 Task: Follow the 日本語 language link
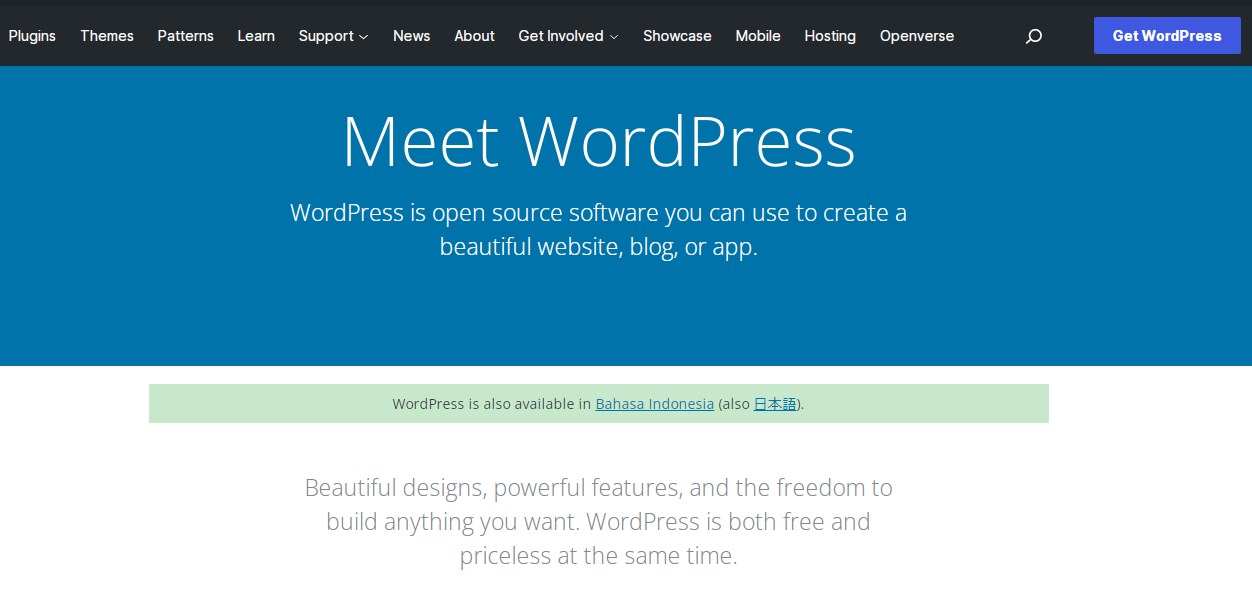pyautogui.click(x=775, y=404)
